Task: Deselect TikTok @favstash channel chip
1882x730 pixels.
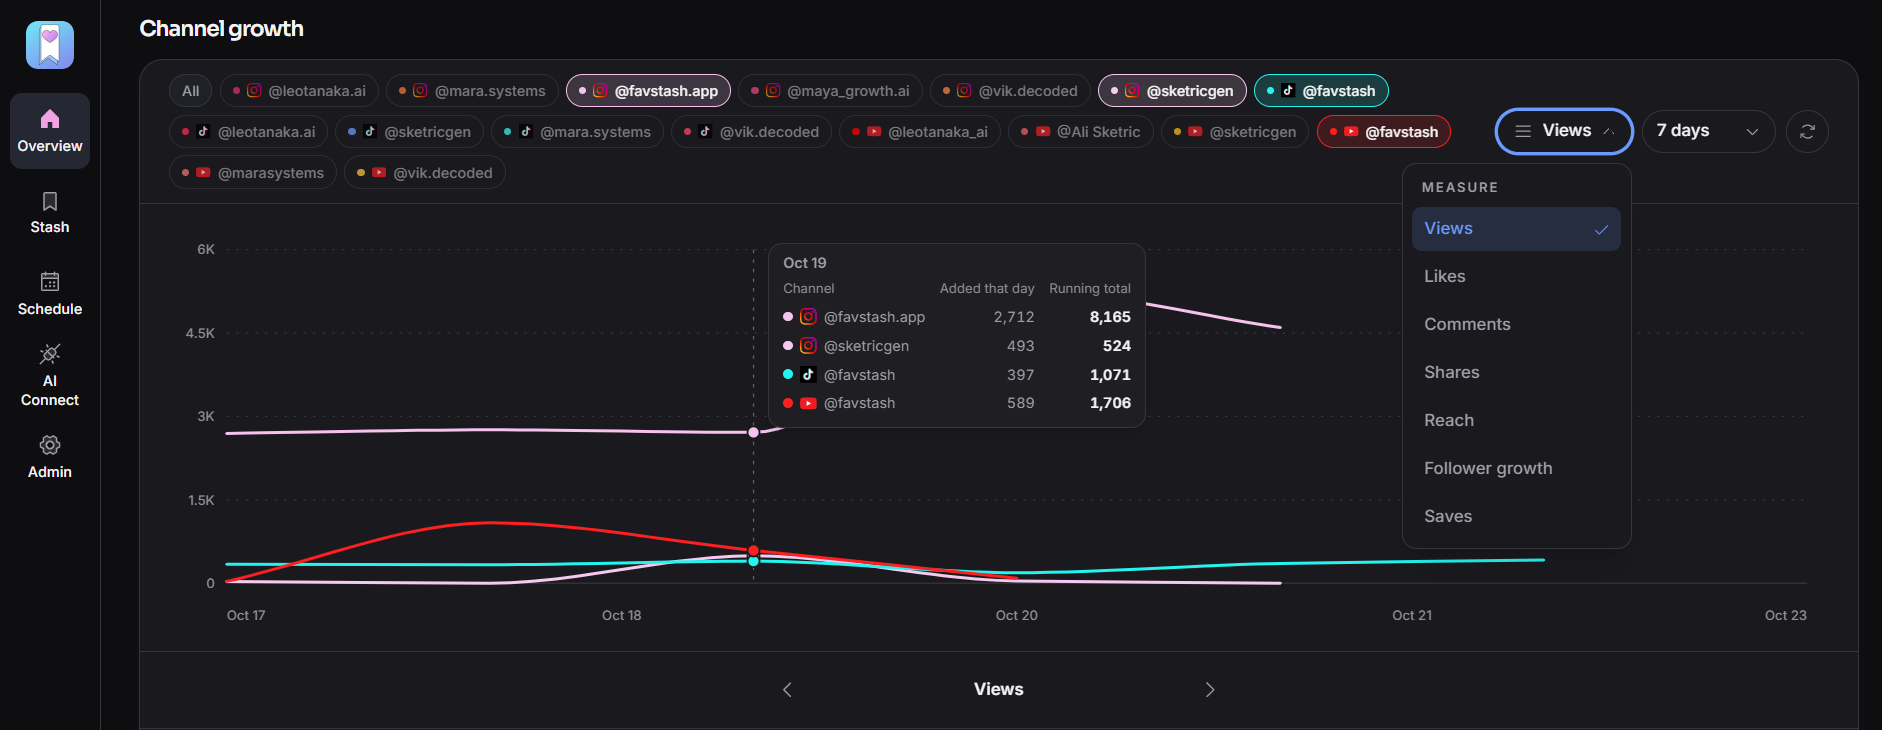Action: tap(1321, 90)
